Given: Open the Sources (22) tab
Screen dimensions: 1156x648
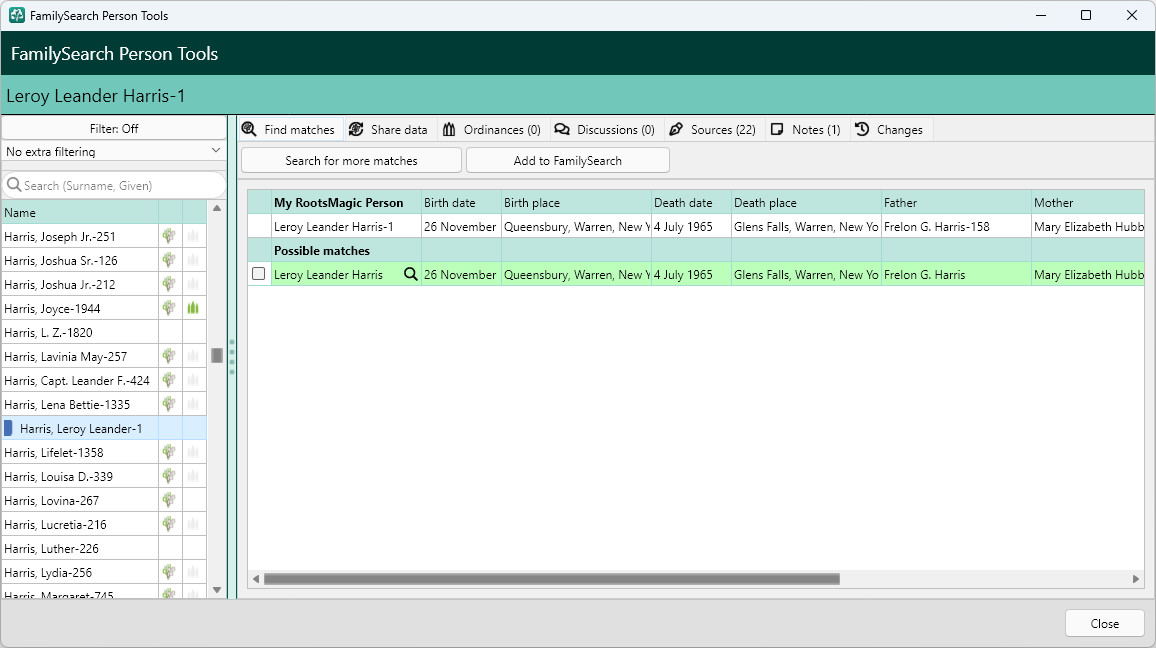Looking at the screenshot, I should point(713,130).
